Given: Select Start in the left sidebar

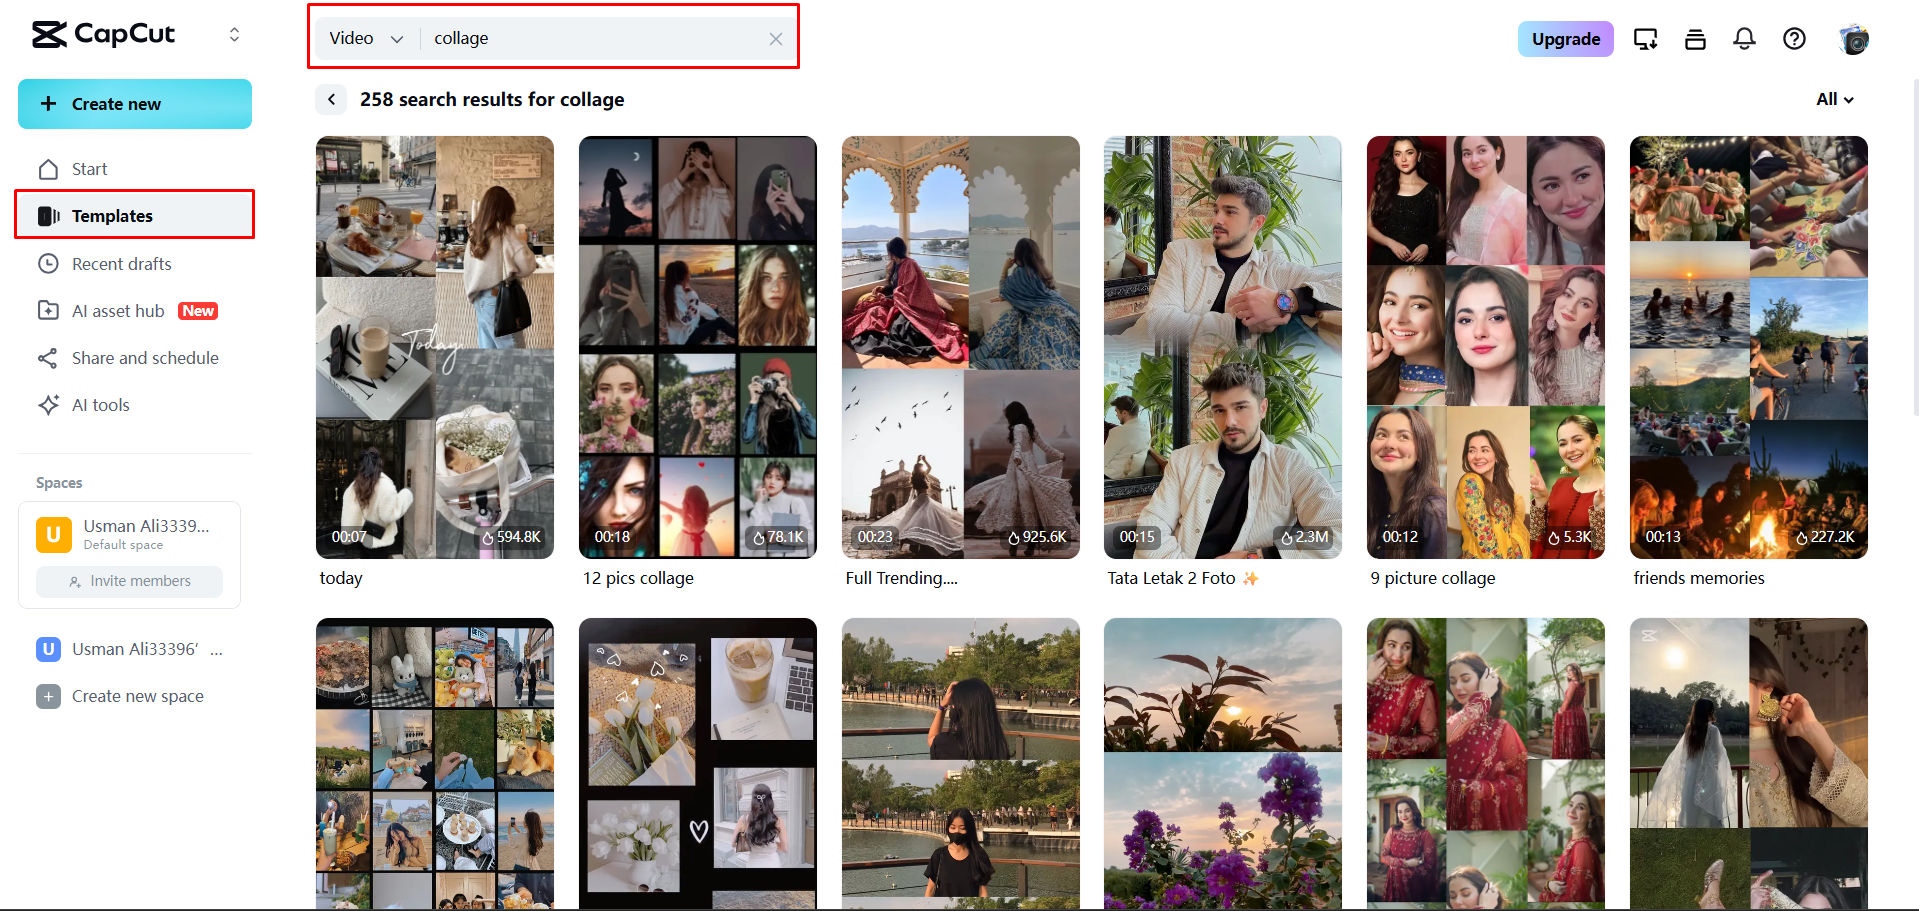Looking at the screenshot, I should click(89, 168).
